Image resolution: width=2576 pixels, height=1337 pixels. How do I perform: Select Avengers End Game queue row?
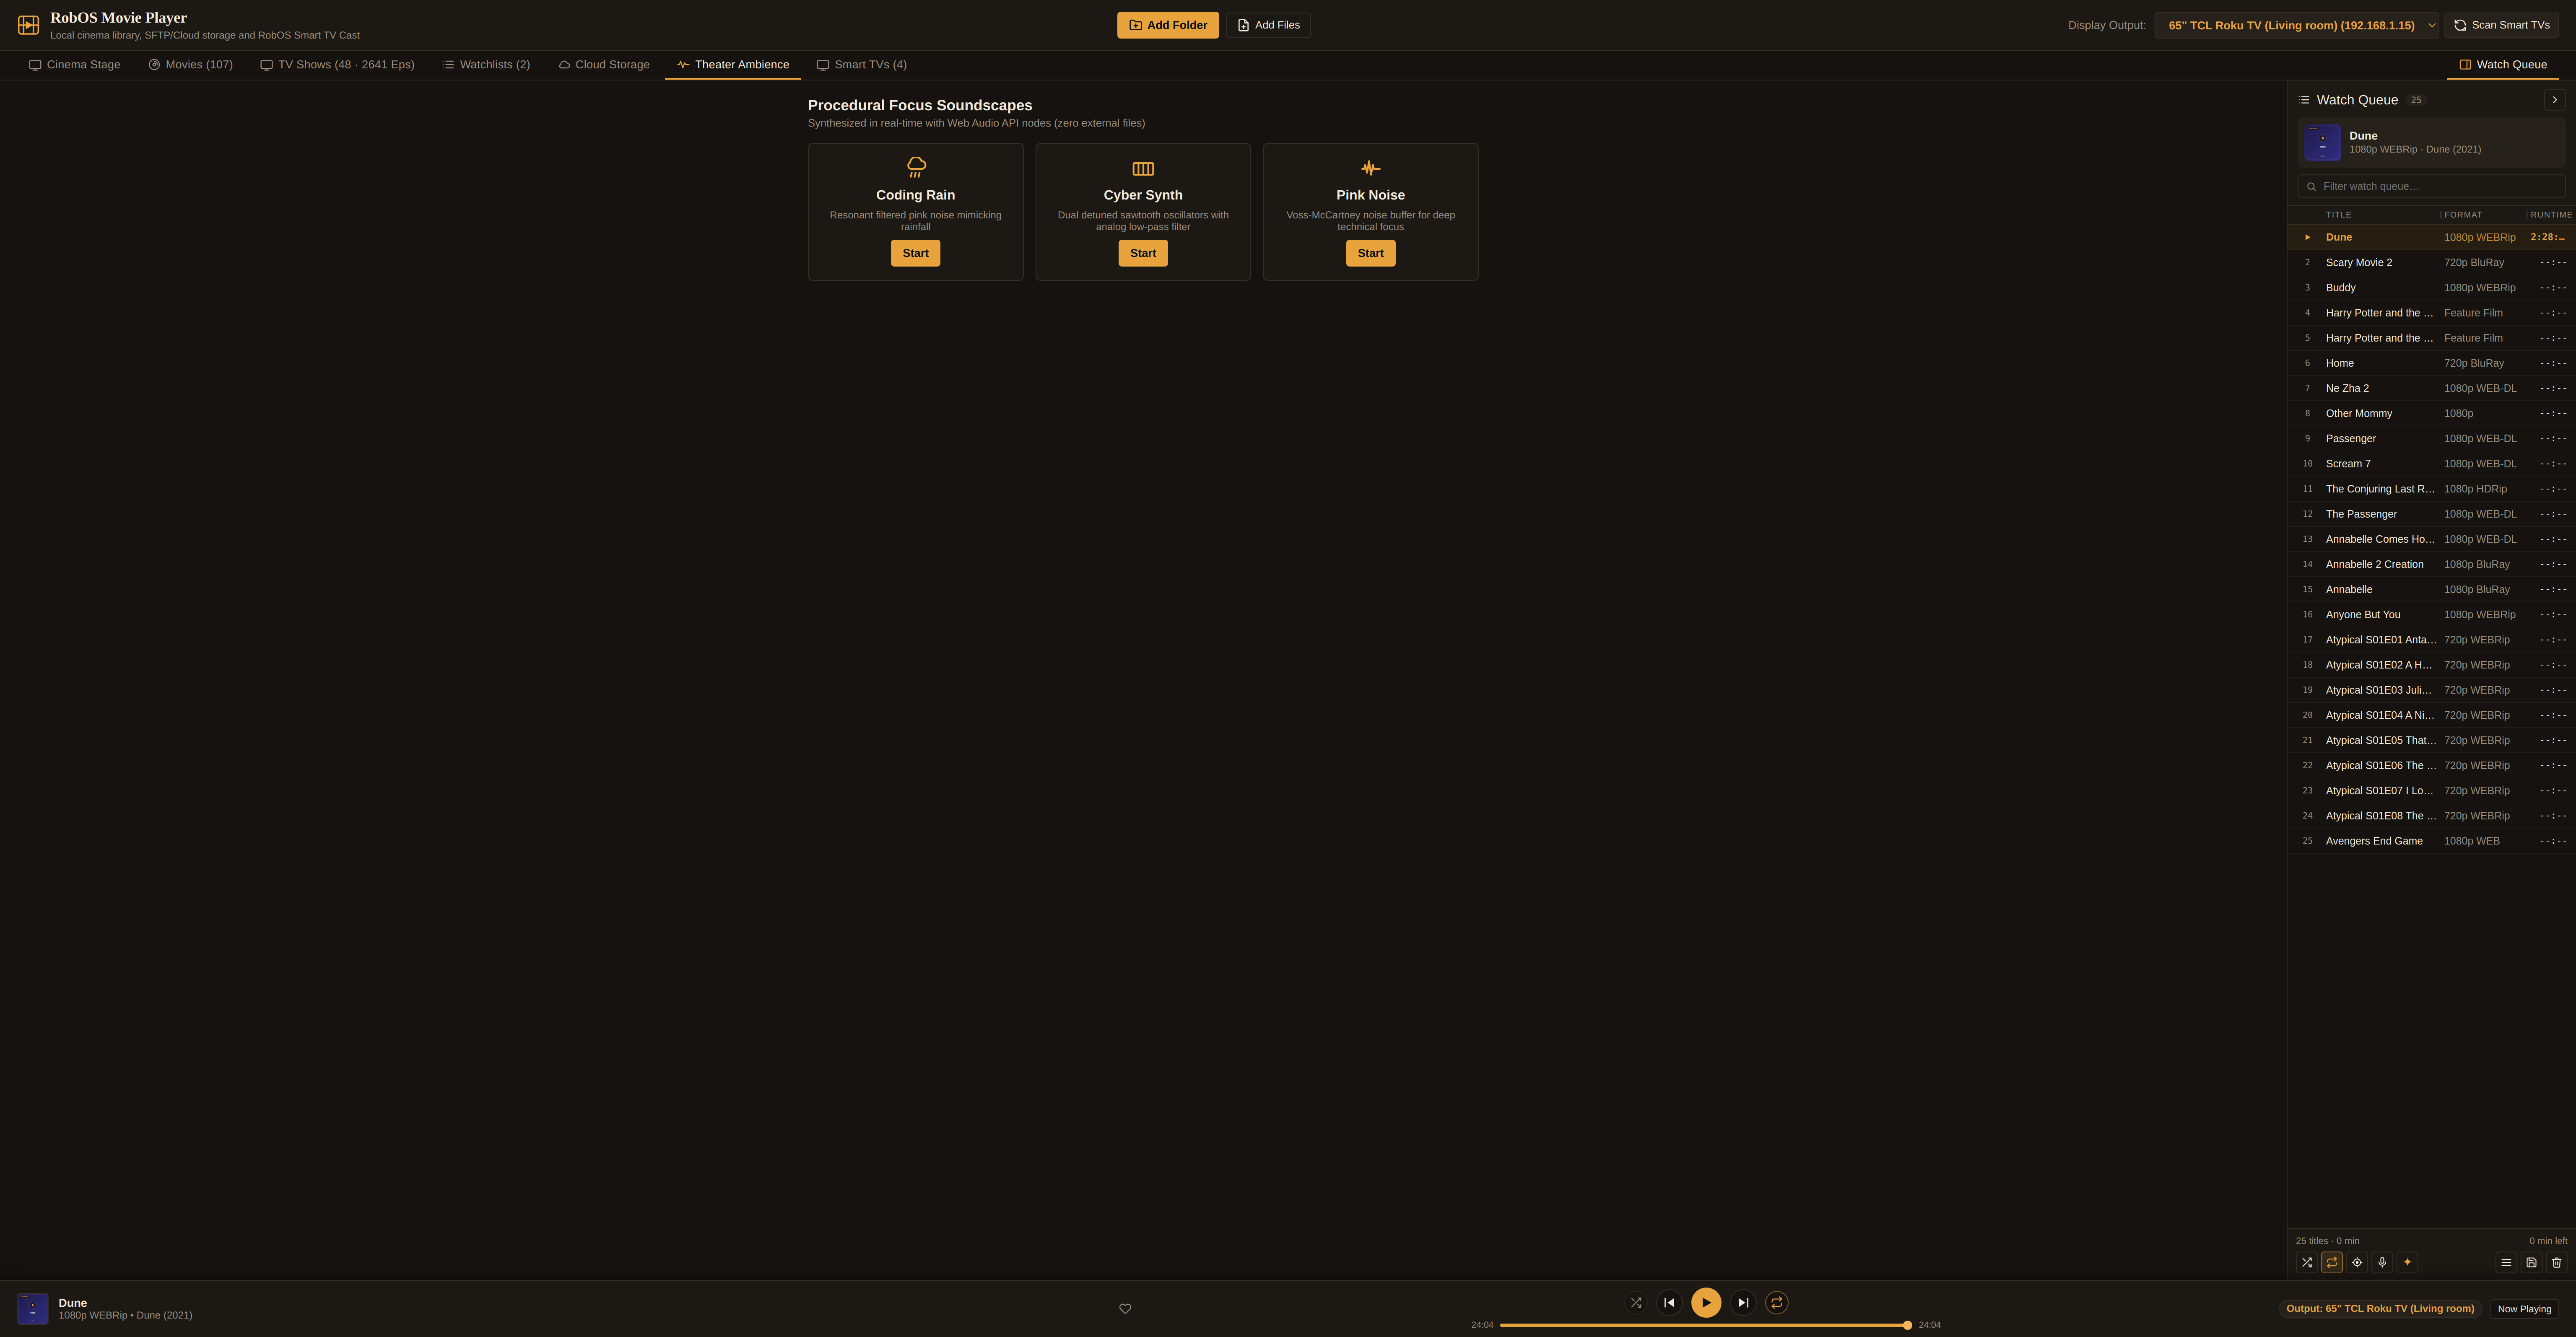2431,841
